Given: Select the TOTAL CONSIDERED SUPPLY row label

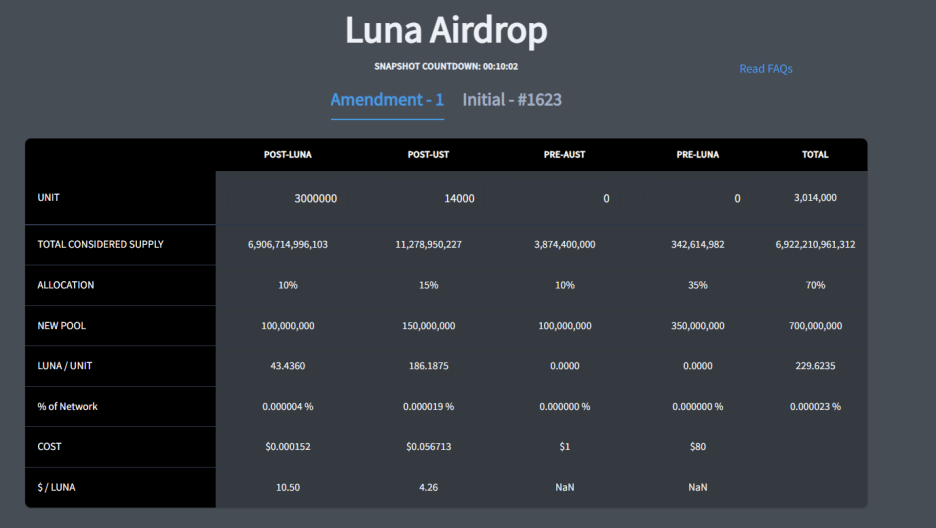Looking at the screenshot, I should [x=100, y=244].
